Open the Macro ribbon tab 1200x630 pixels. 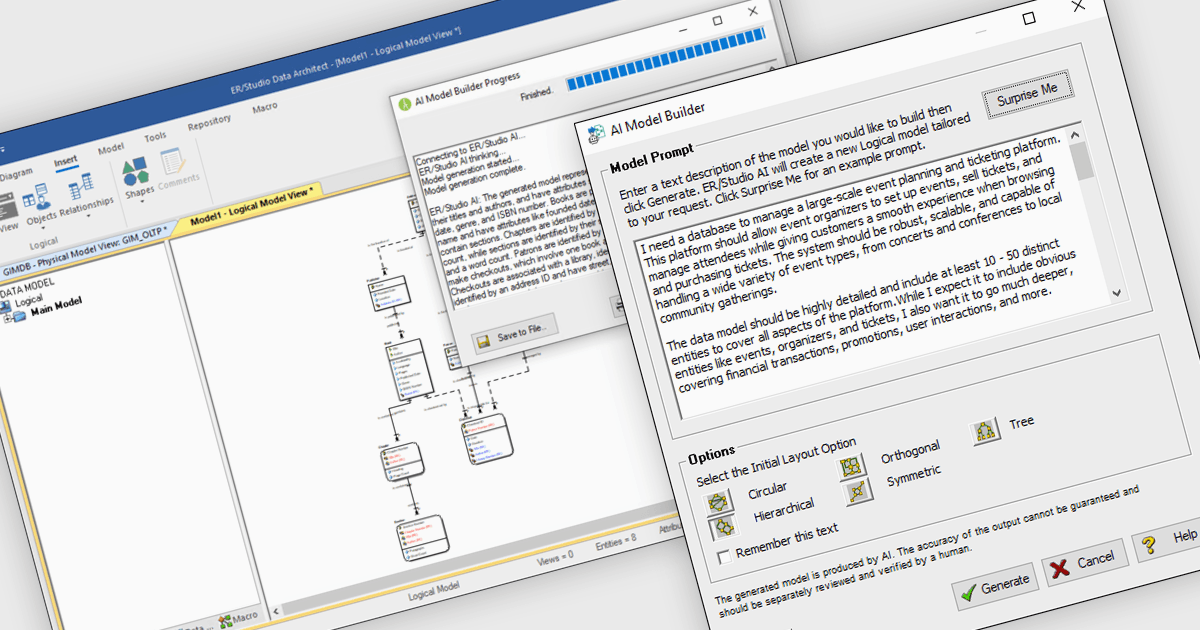click(265, 108)
